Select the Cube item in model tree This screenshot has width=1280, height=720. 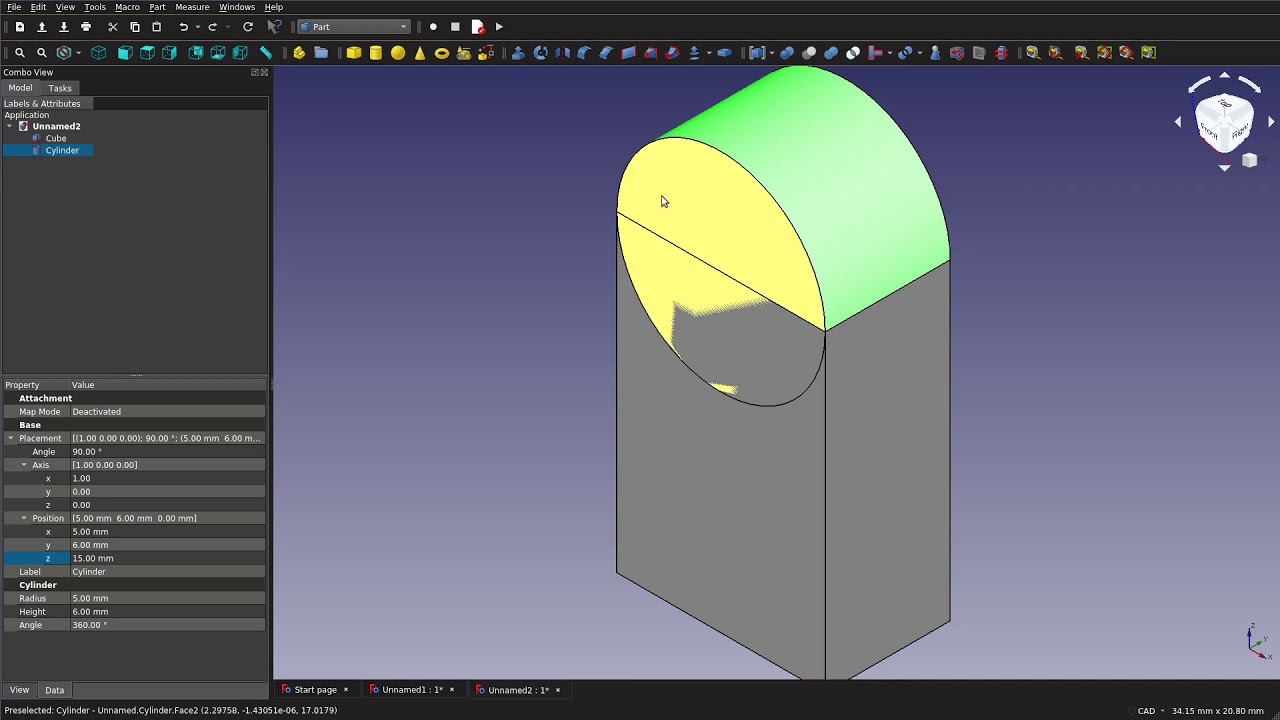56,138
